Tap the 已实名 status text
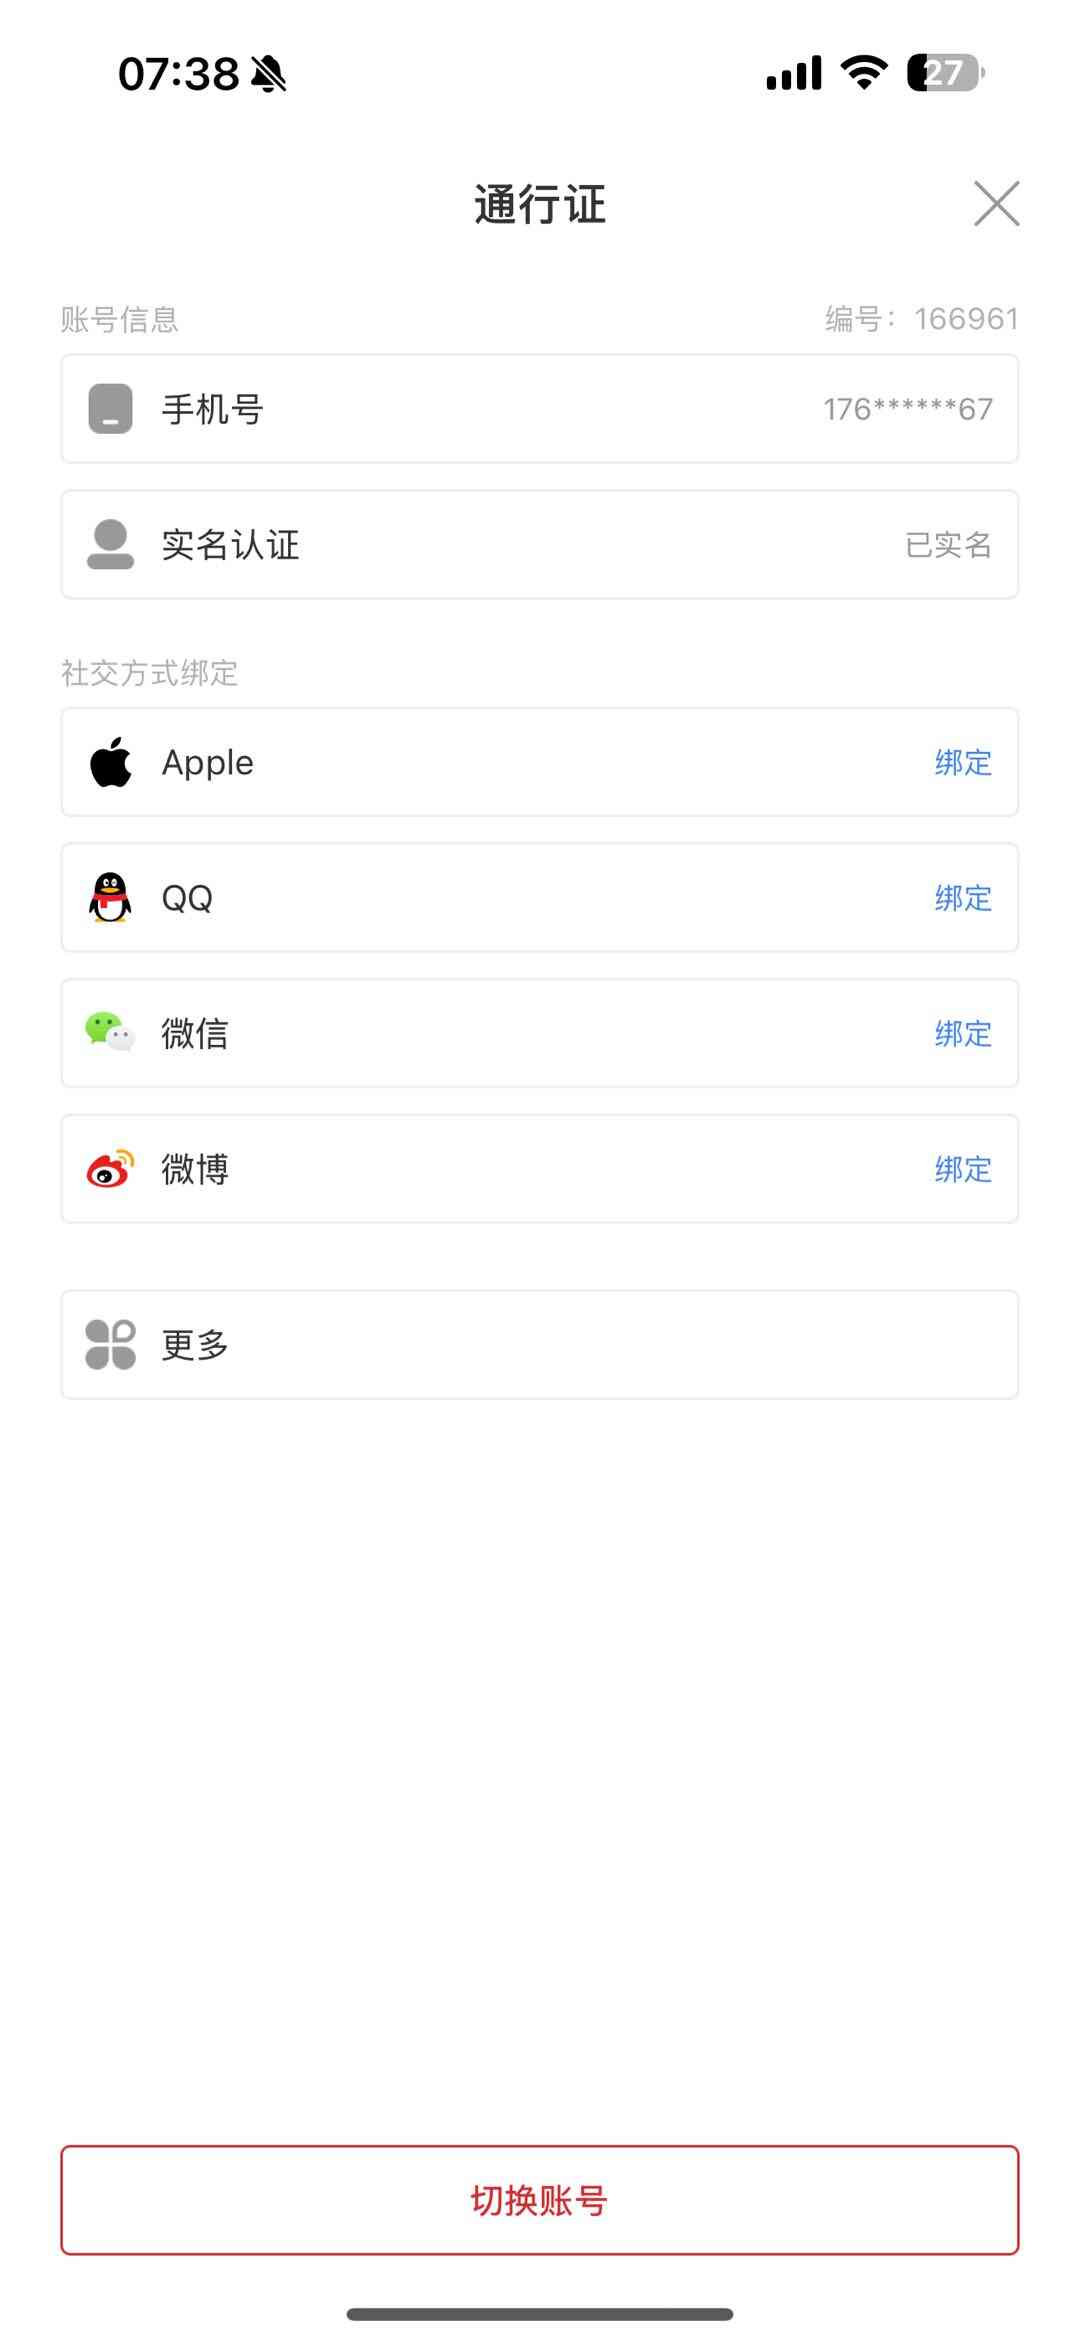Image resolution: width=1080 pixels, height=2341 pixels. tap(948, 544)
